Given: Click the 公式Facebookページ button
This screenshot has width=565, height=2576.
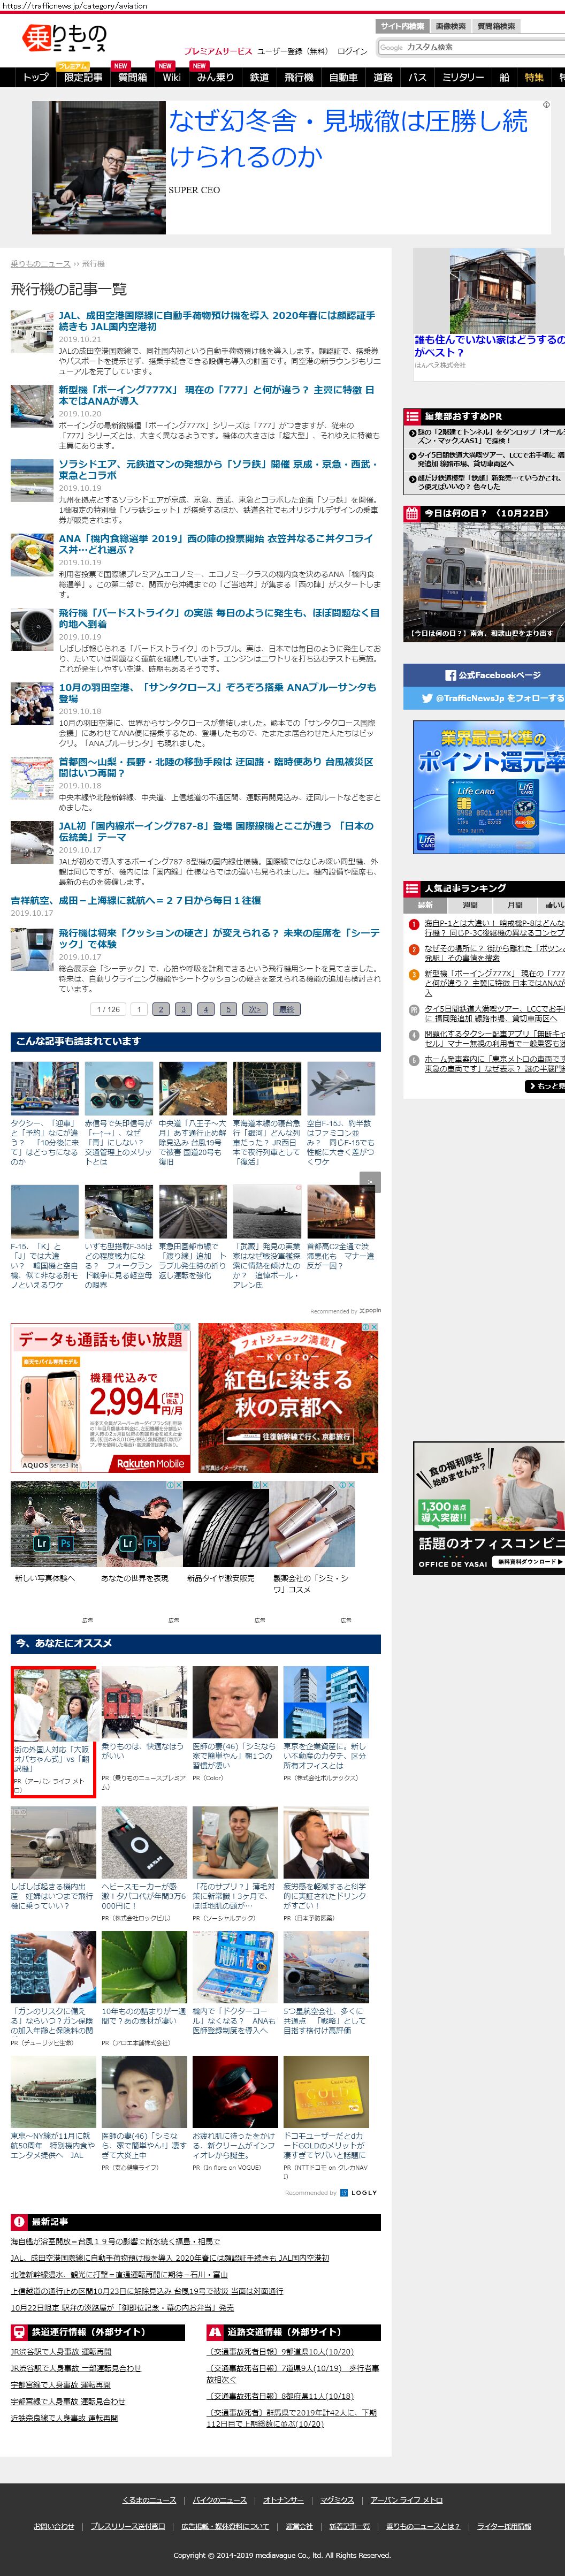Looking at the screenshot, I should point(484,675).
